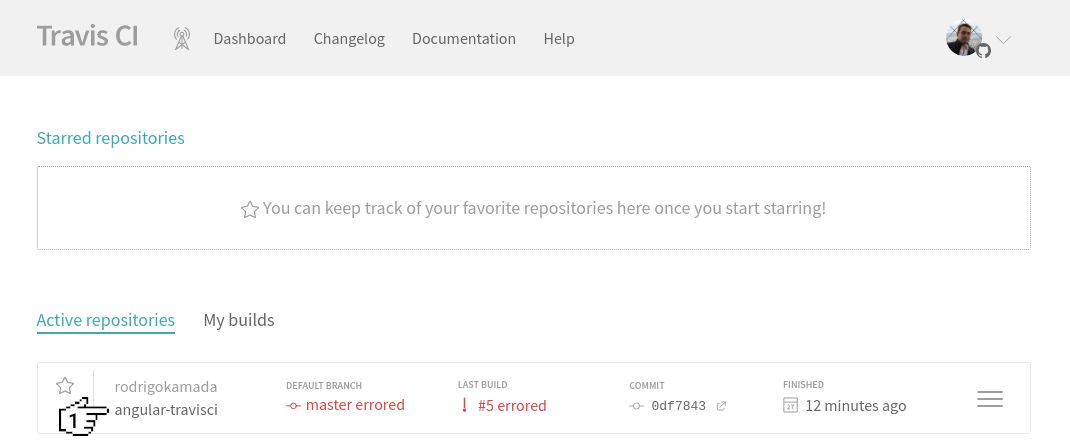
Task: Switch to the My builds tab
Action: point(239,320)
